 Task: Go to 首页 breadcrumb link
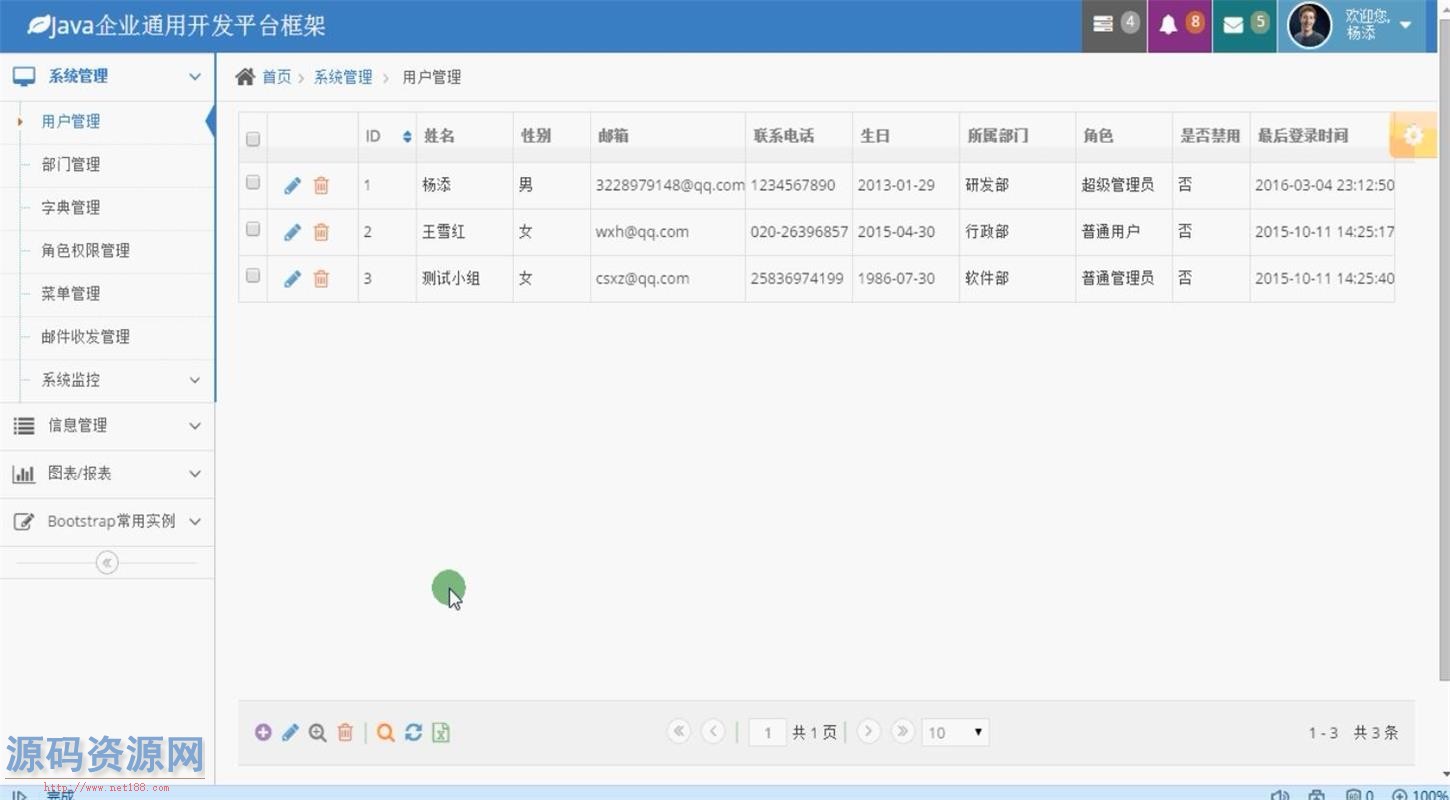click(276, 77)
